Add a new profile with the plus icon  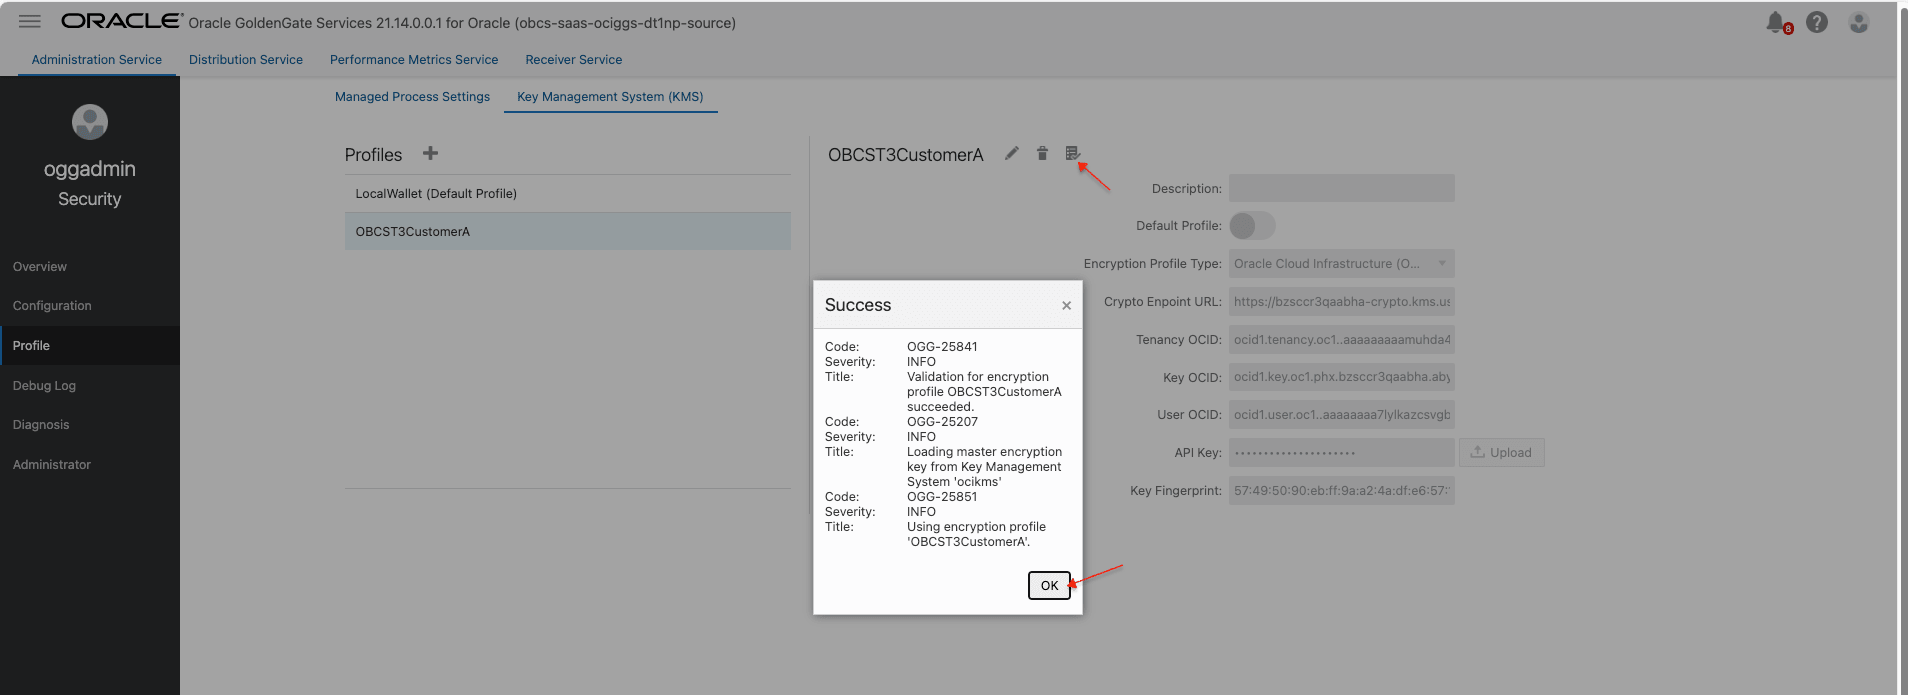click(430, 153)
